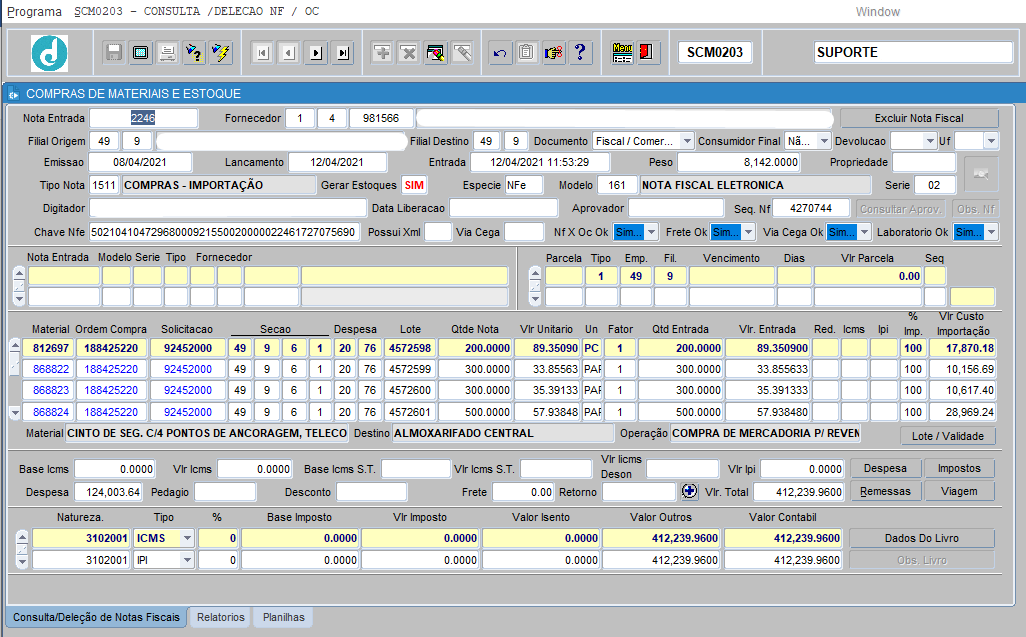Image resolution: width=1026 pixels, height=637 pixels.
Task: Click the Save diskette toolbar icon
Action: [x=114, y=52]
